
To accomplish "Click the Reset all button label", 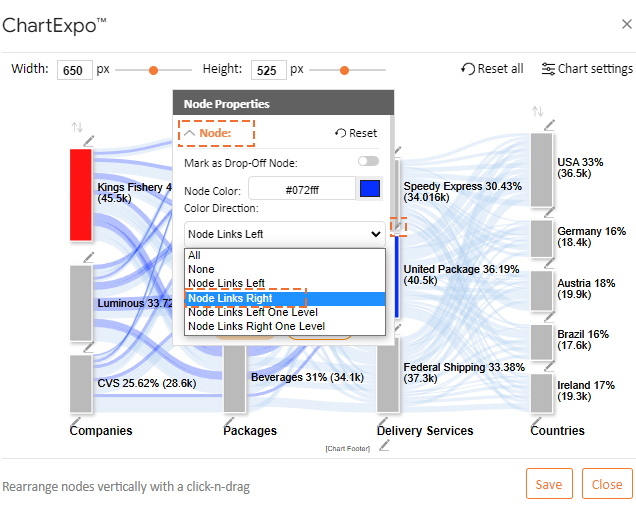I will pyautogui.click(x=501, y=69).
